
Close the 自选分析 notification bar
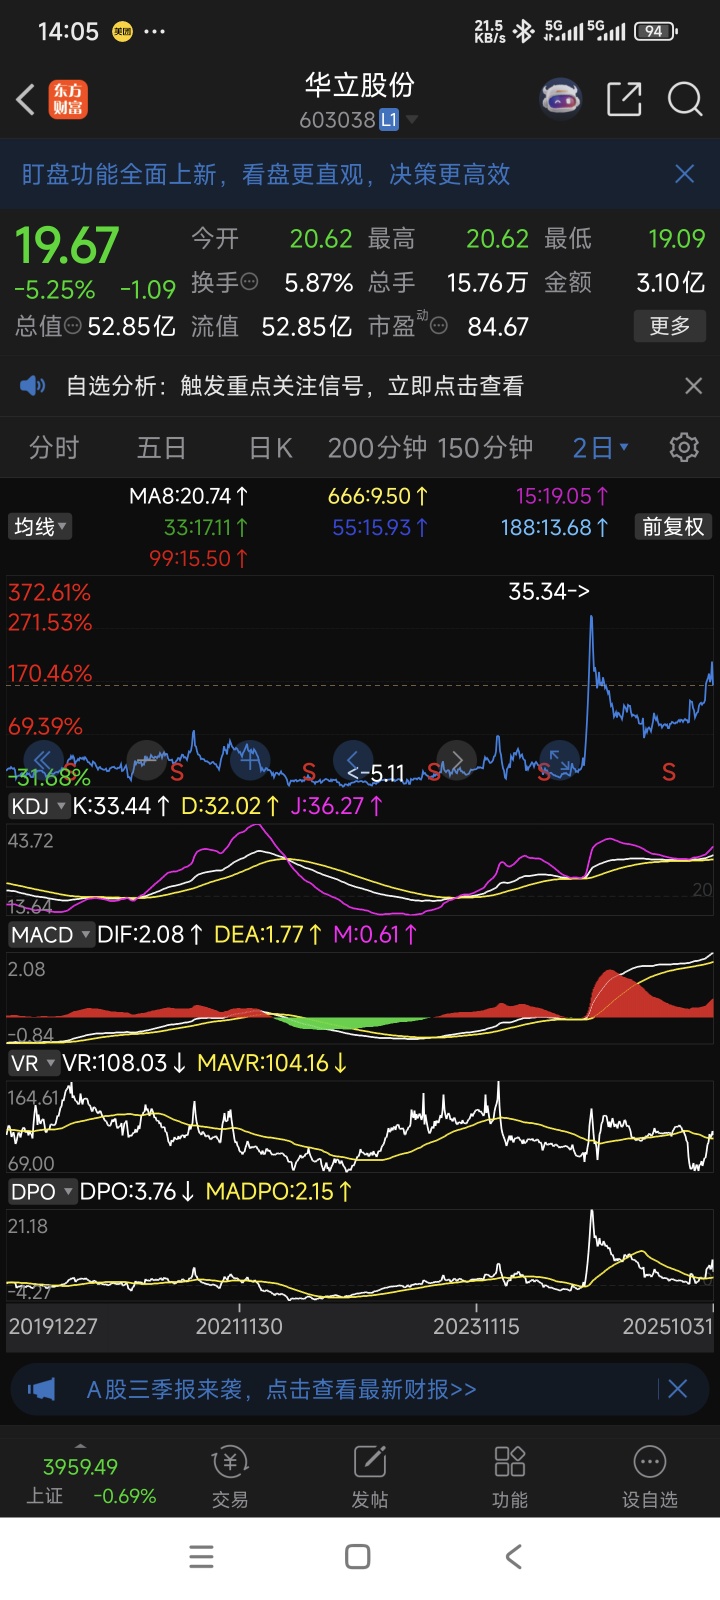(693, 386)
